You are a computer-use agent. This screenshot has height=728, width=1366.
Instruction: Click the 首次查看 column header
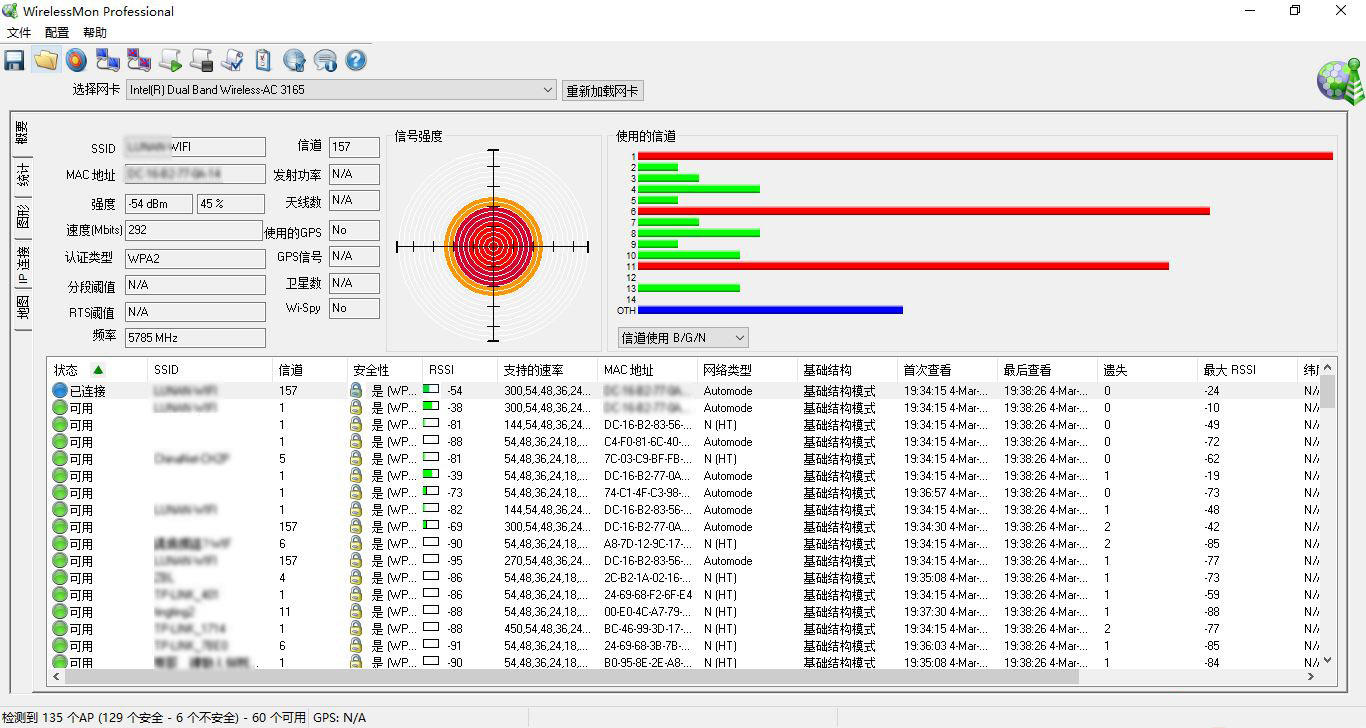point(947,370)
